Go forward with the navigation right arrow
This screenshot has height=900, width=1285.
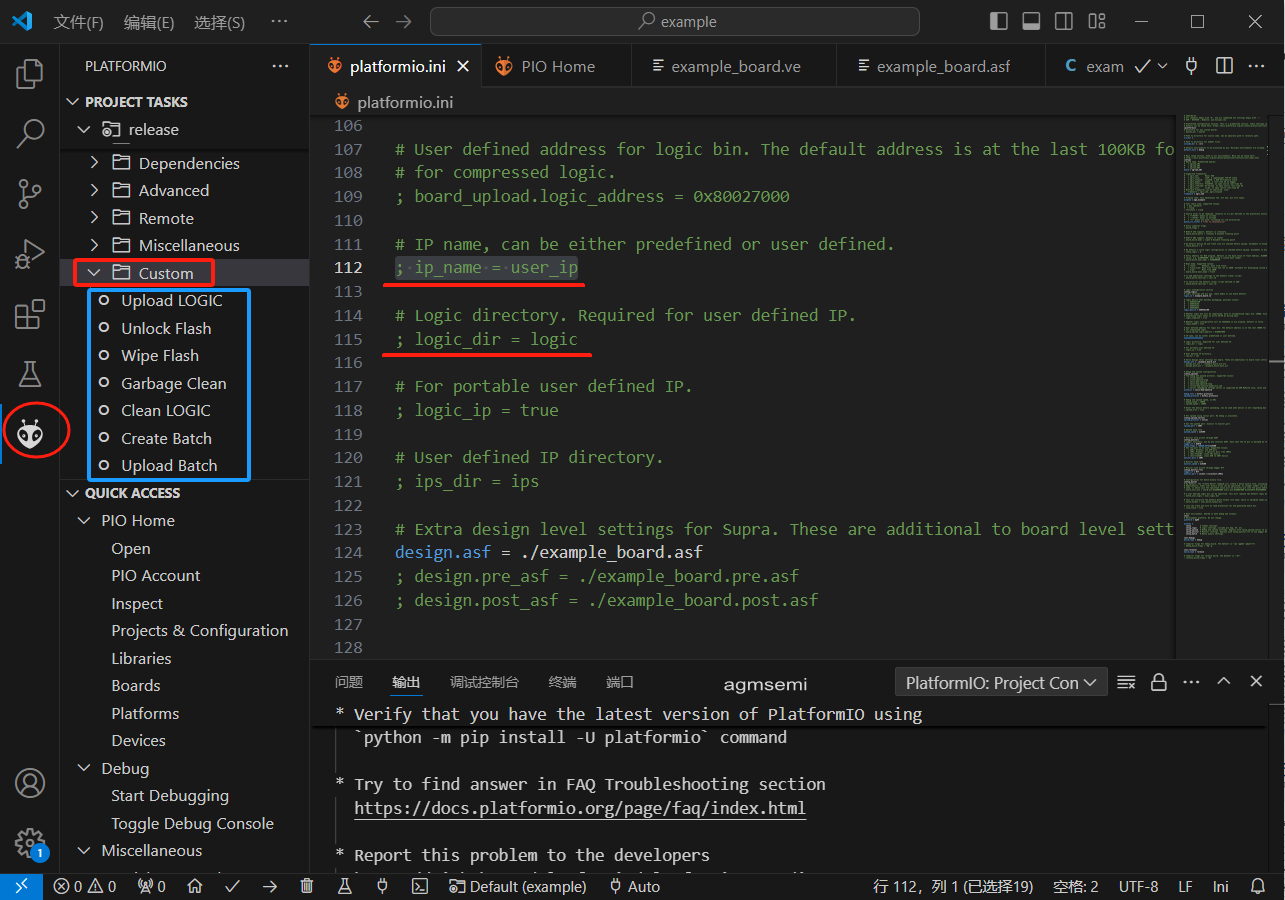coord(403,21)
